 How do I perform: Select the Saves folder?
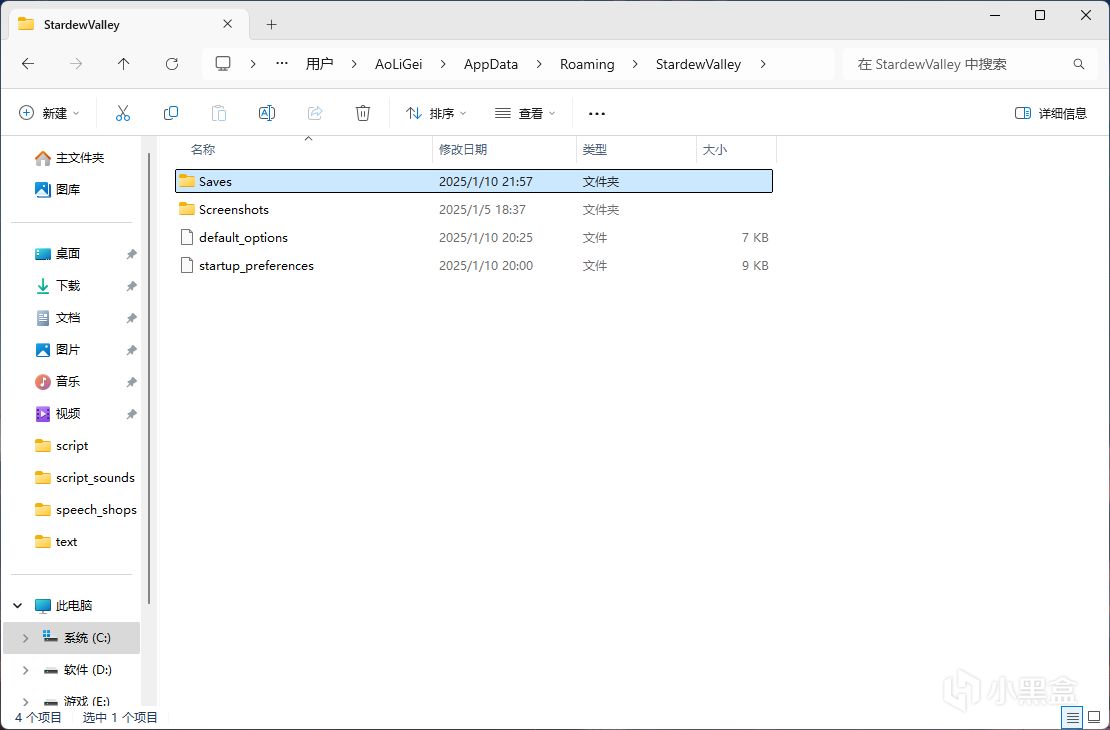(x=474, y=181)
